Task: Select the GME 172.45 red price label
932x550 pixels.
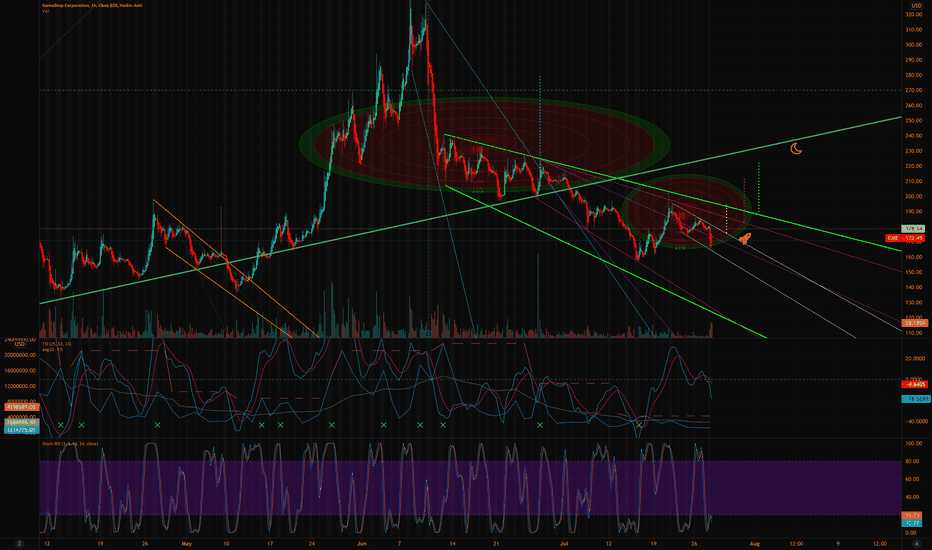Action: tap(906, 238)
